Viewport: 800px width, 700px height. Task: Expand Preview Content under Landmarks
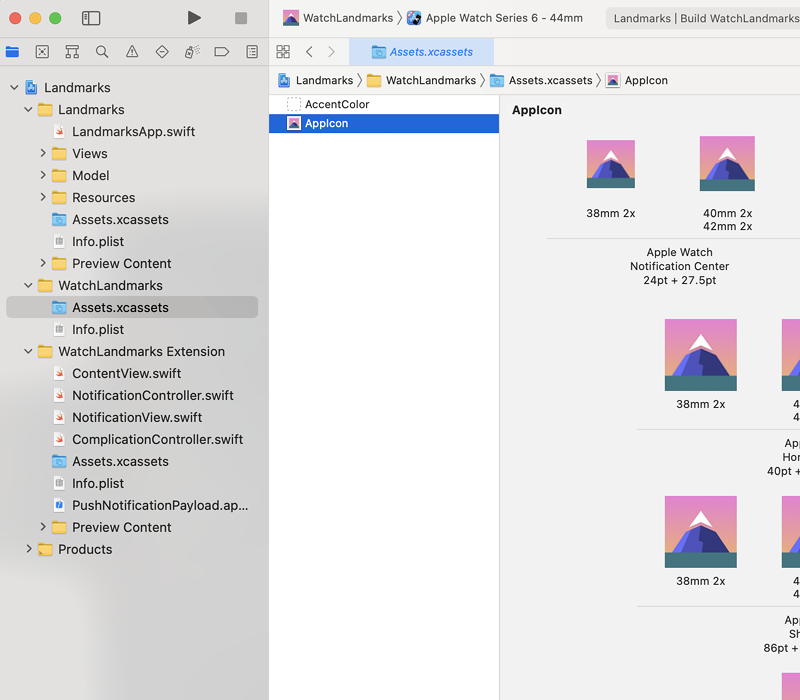[43, 263]
